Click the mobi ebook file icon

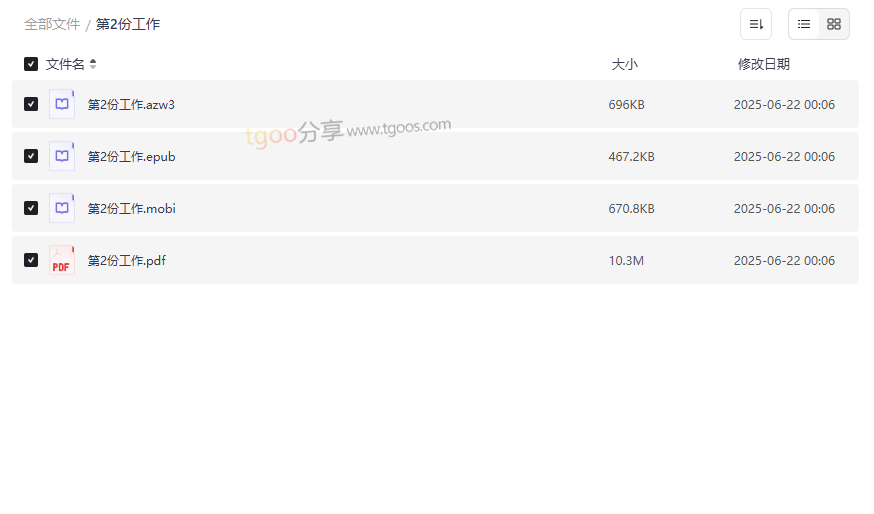[62, 208]
